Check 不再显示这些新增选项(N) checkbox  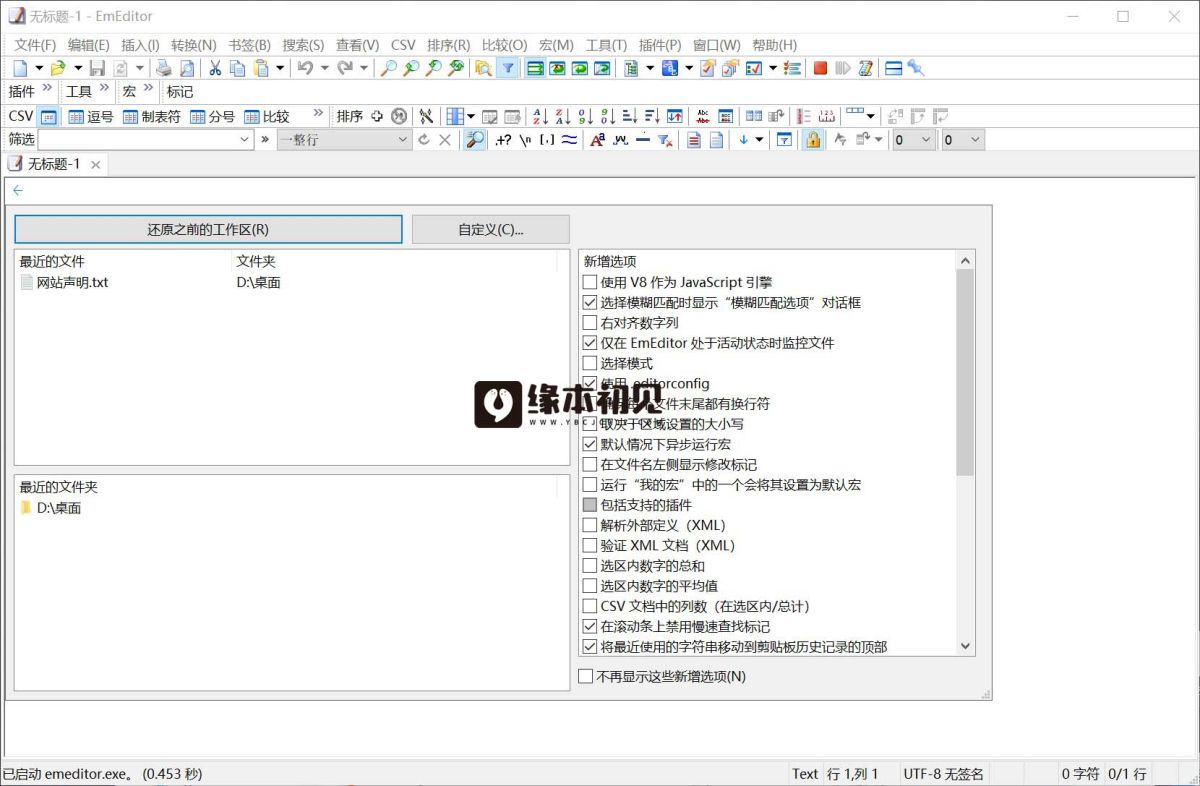click(x=586, y=677)
